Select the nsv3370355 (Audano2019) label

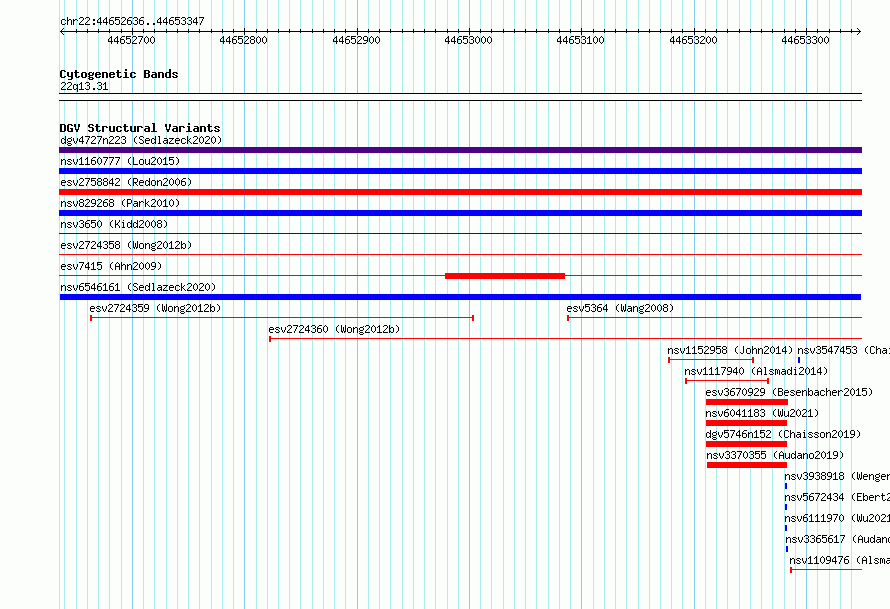pos(775,455)
